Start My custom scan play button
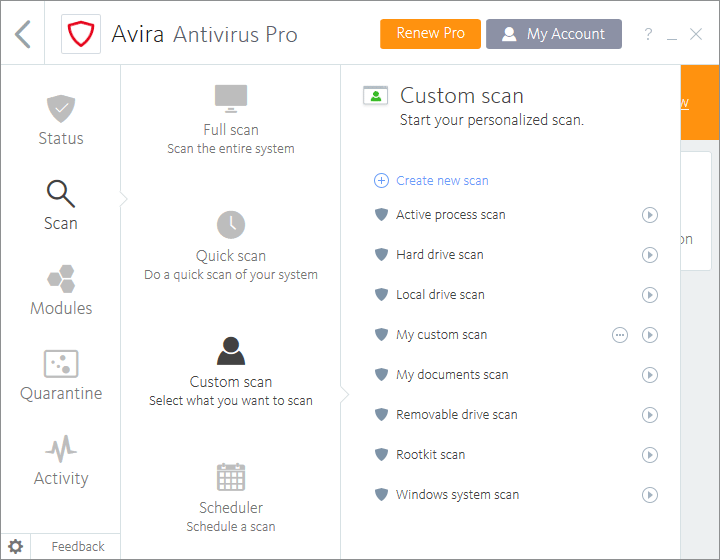The image size is (720, 560). click(650, 335)
